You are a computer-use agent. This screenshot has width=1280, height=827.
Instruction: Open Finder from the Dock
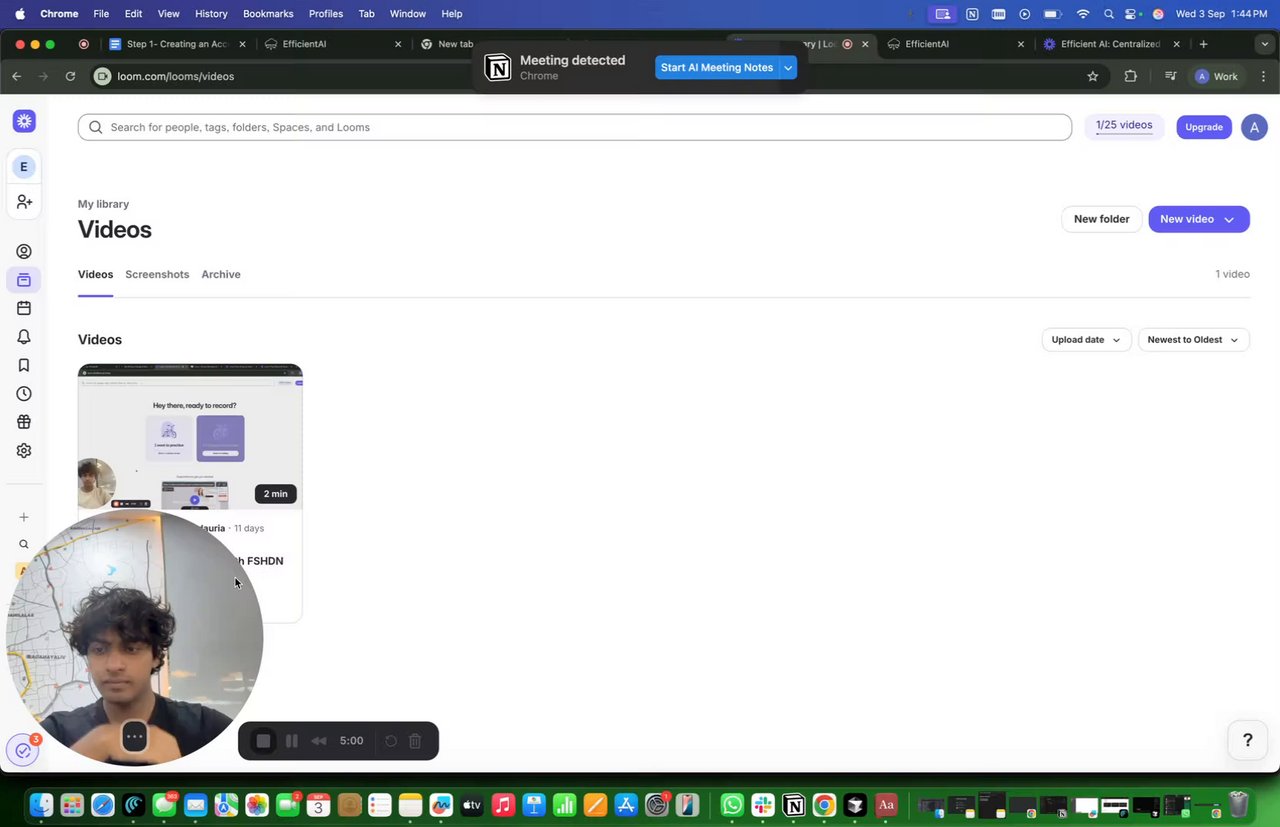click(x=41, y=804)
